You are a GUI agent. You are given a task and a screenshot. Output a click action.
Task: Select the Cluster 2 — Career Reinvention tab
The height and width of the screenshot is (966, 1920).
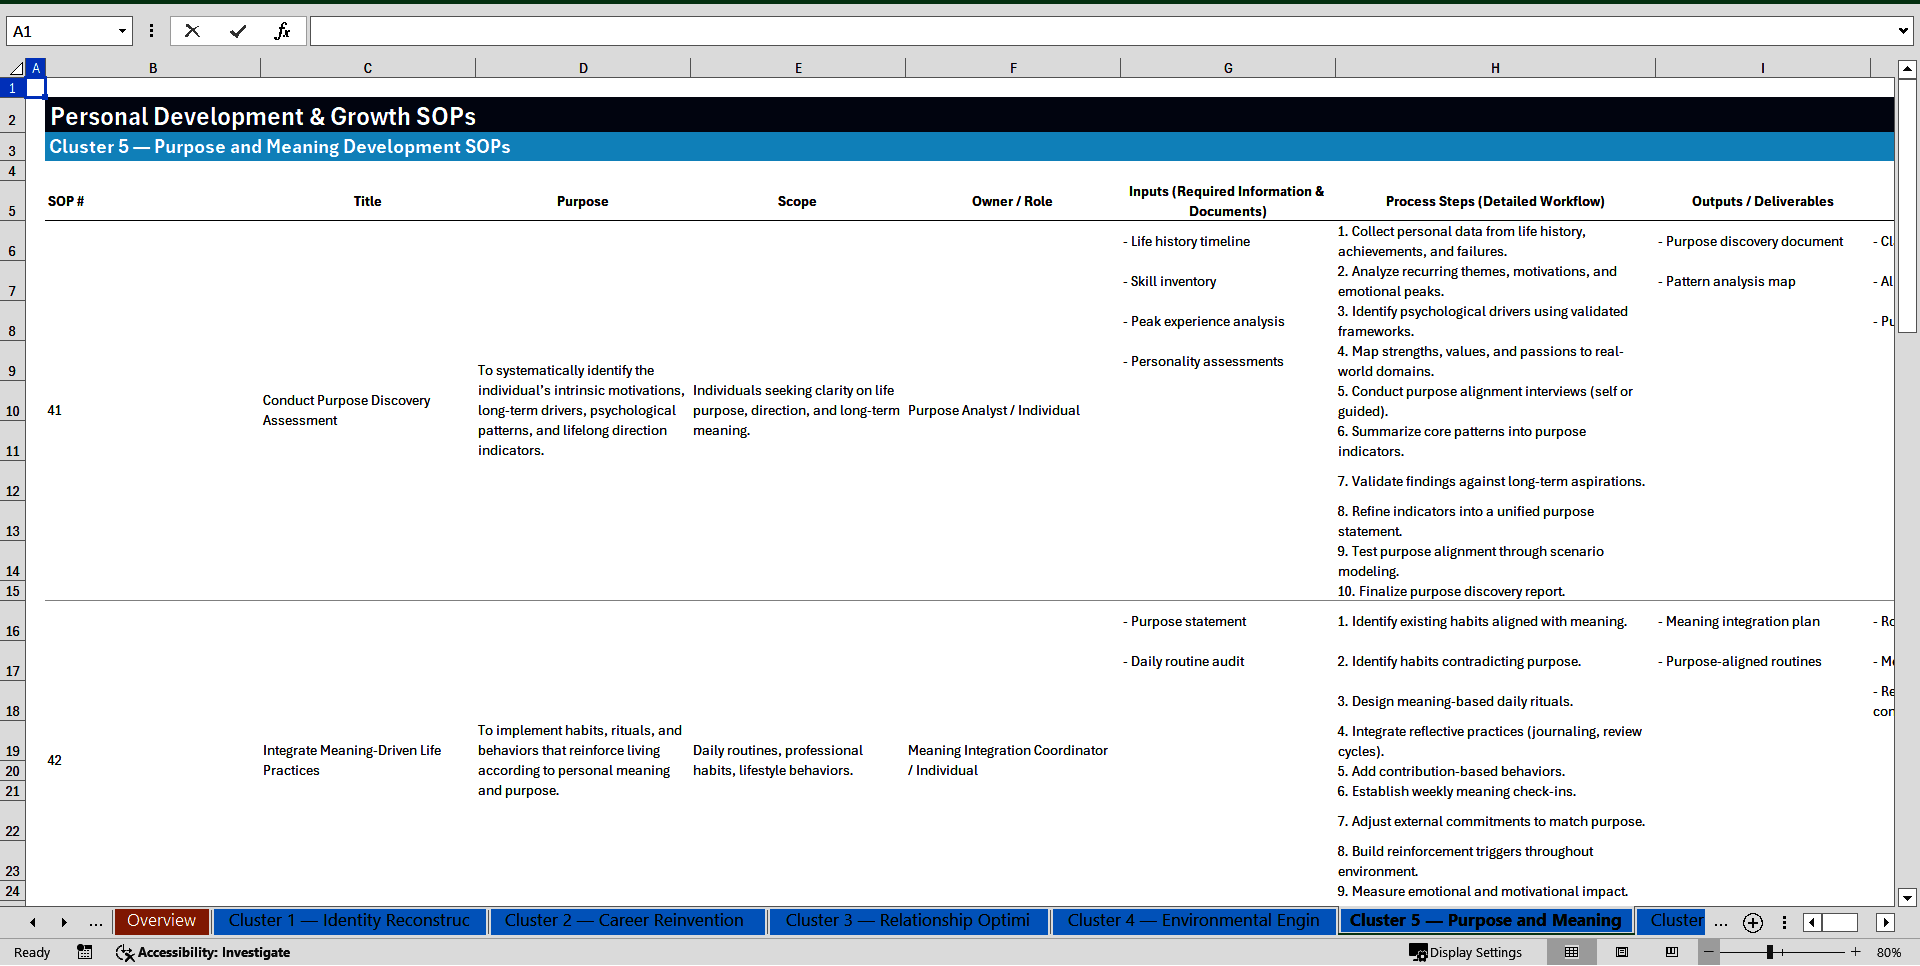pyautogui.click(x=627, y=921)
